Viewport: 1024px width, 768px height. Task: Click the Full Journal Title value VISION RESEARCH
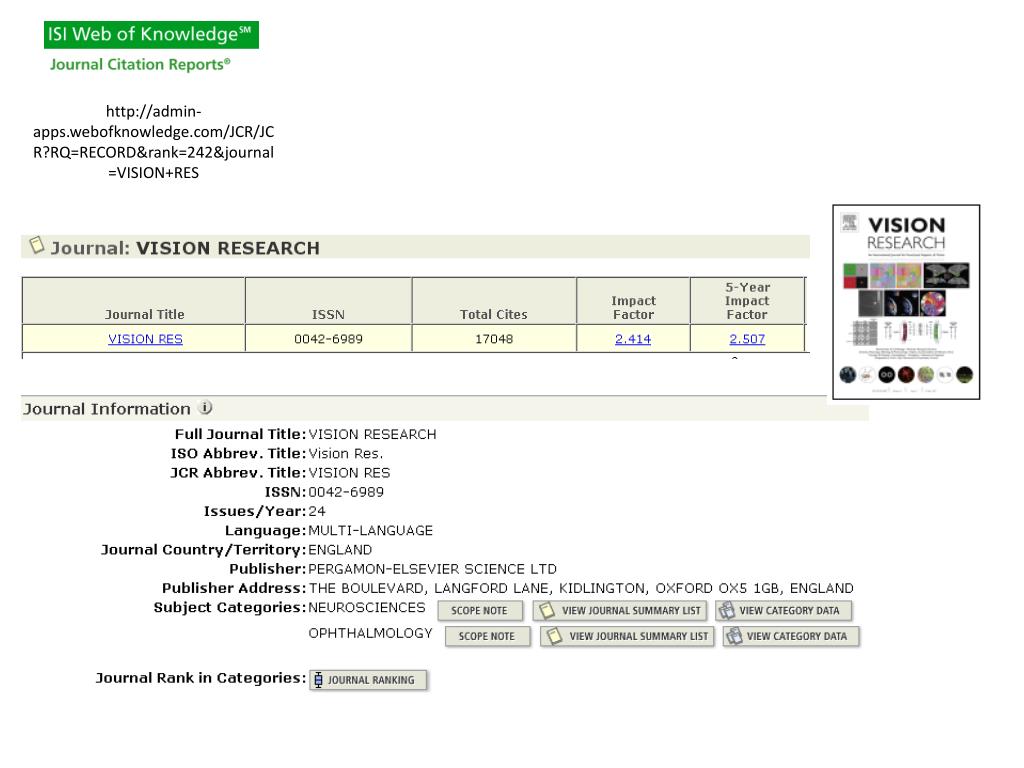pyautogui.click(x=372, y=434)
